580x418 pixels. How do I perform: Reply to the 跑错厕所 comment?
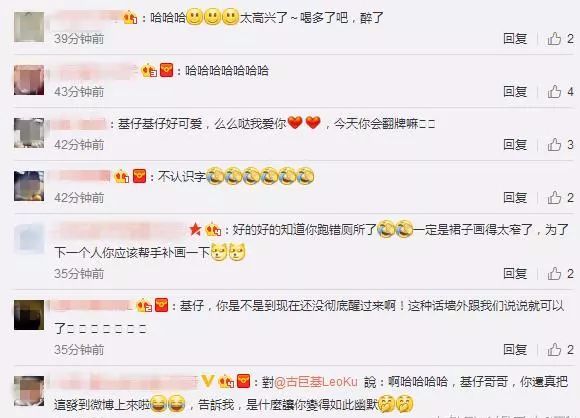pyautogui.click(x=515, y=274)
